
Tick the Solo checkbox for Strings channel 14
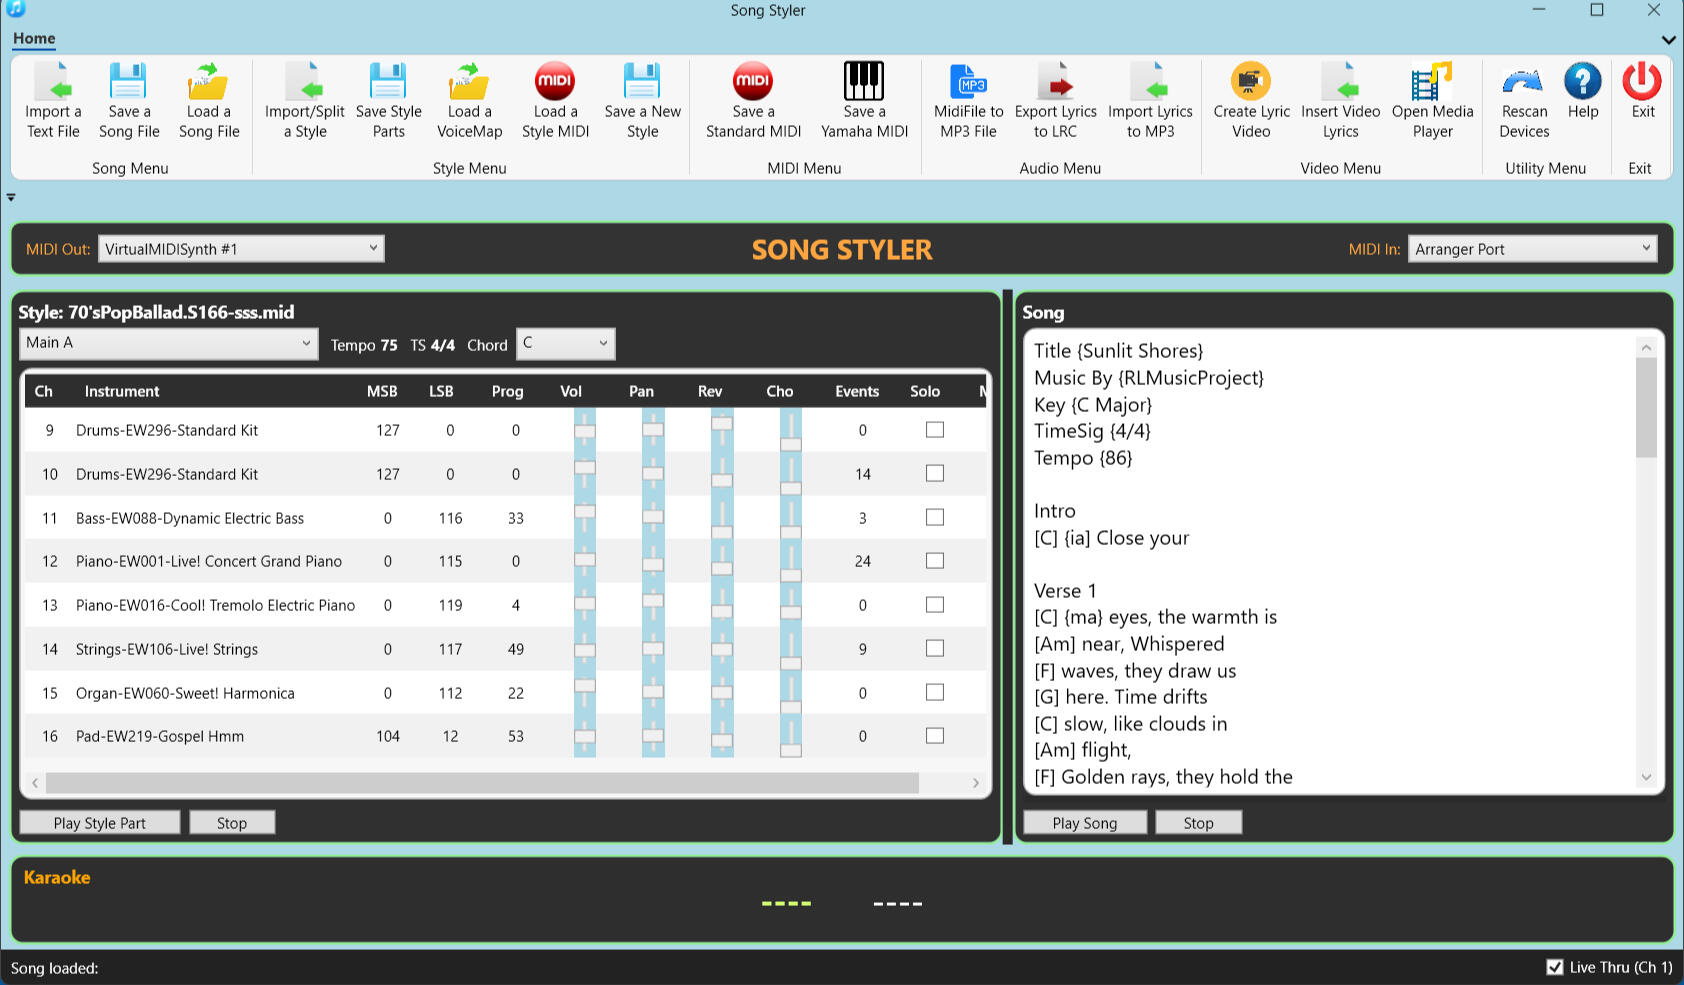pyautogui.click(x=935, y=648)
